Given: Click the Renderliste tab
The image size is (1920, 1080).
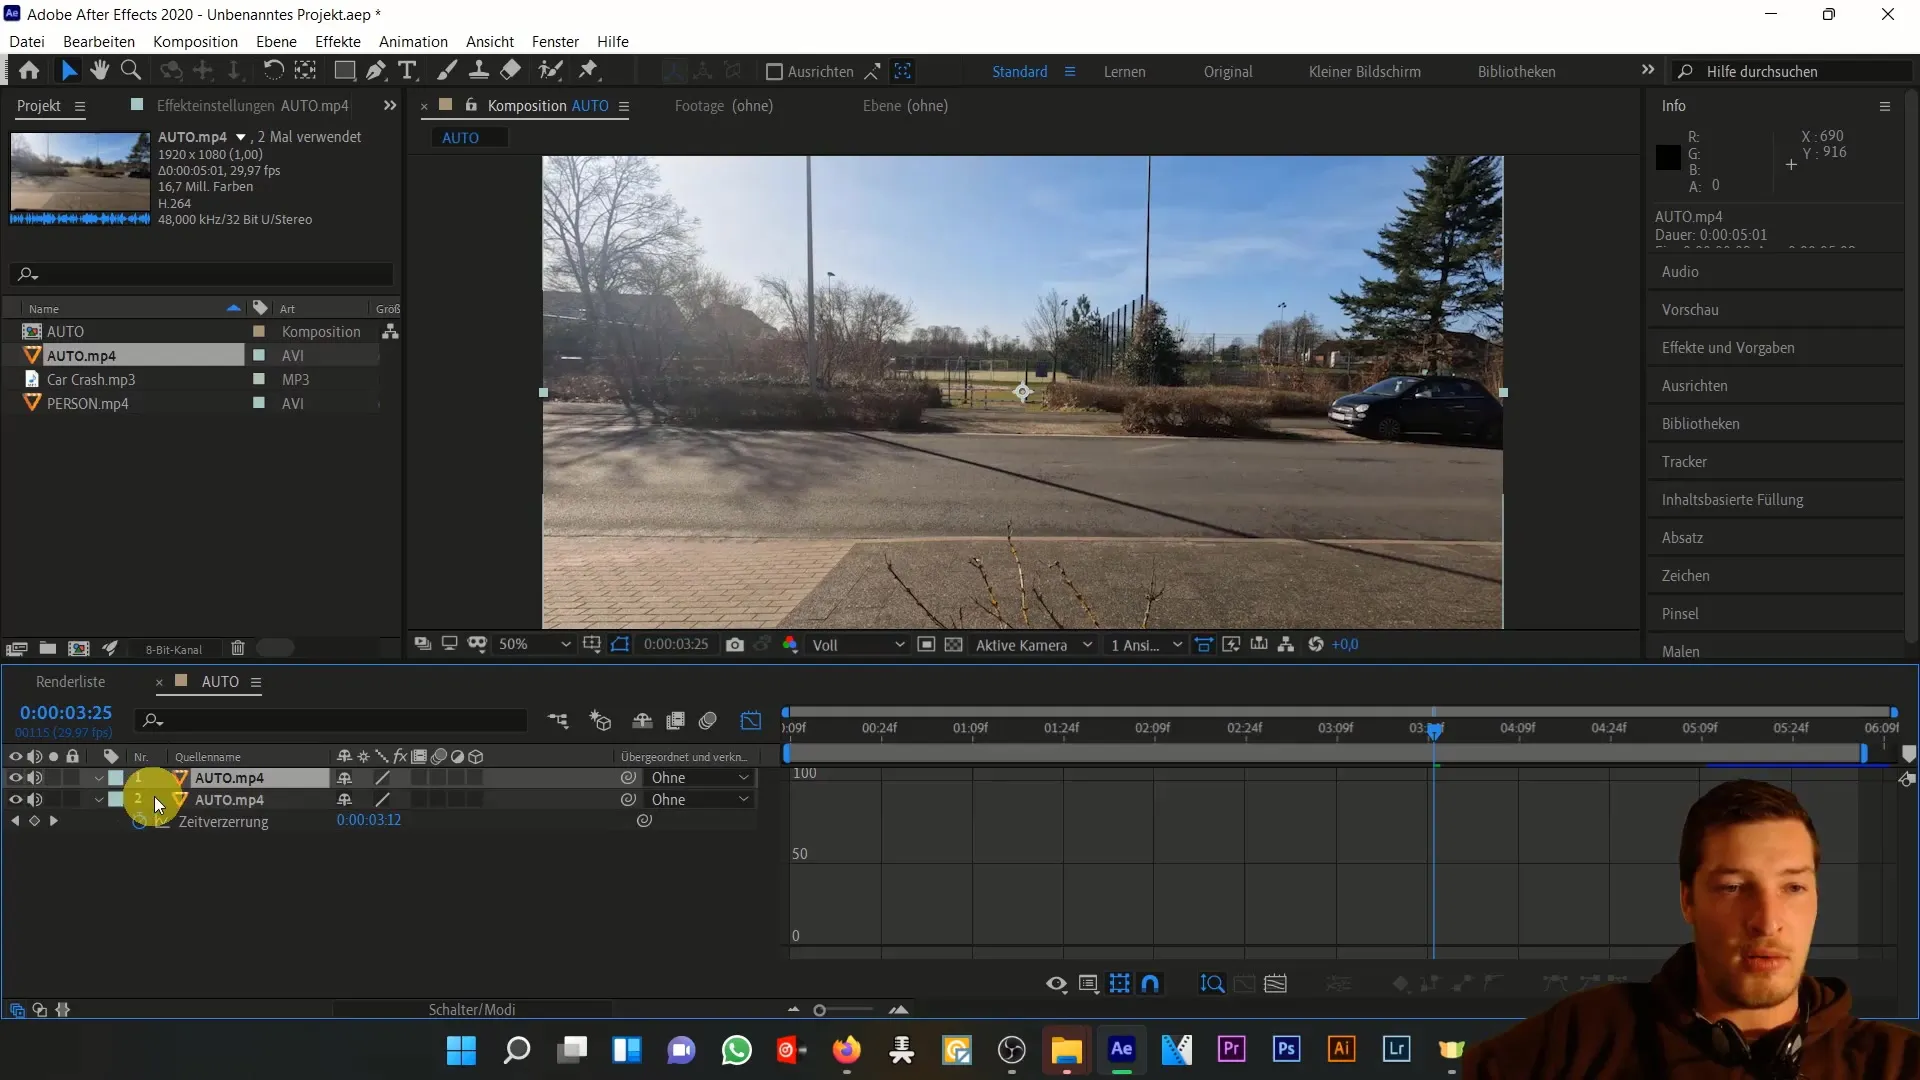Looking at the screenshot, I should click(69, 682).
